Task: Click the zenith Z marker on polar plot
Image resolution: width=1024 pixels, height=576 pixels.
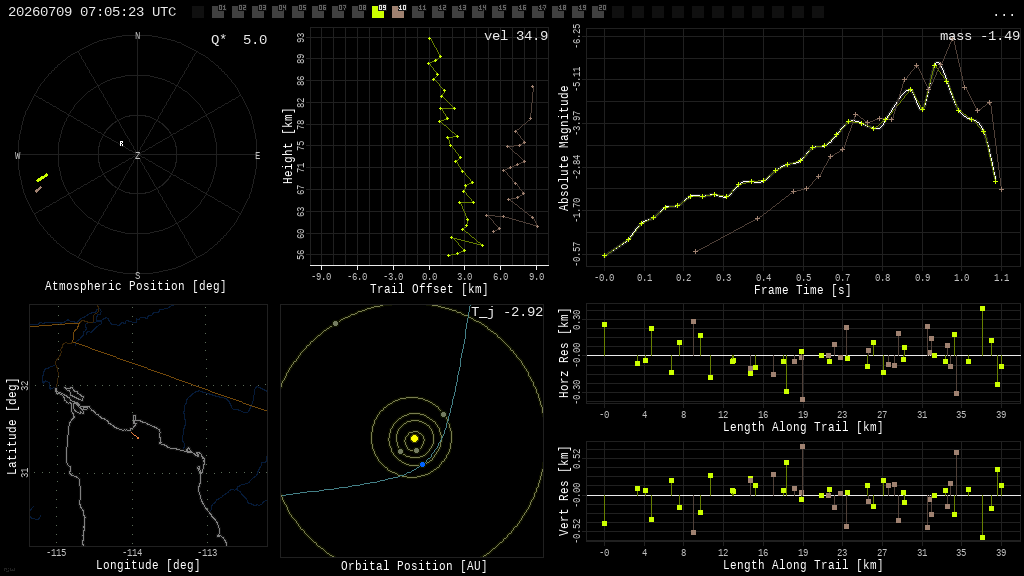Action: (137, 155)
